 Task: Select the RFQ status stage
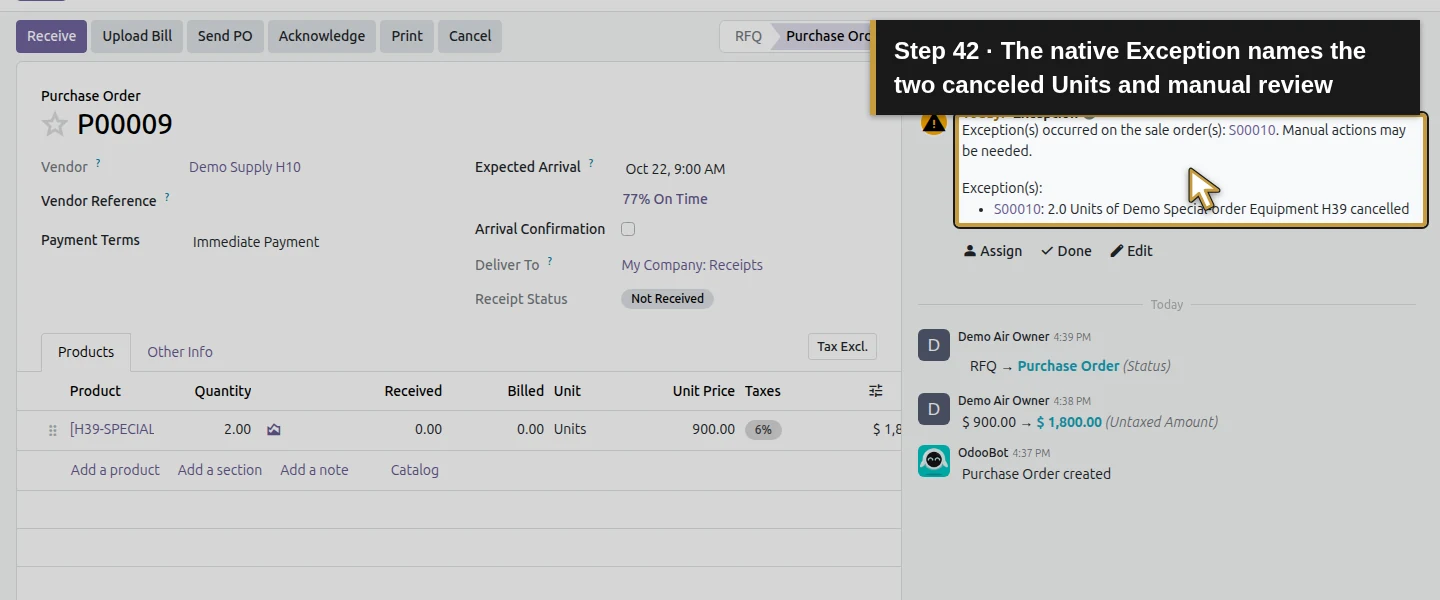click(x=748, y=36)
